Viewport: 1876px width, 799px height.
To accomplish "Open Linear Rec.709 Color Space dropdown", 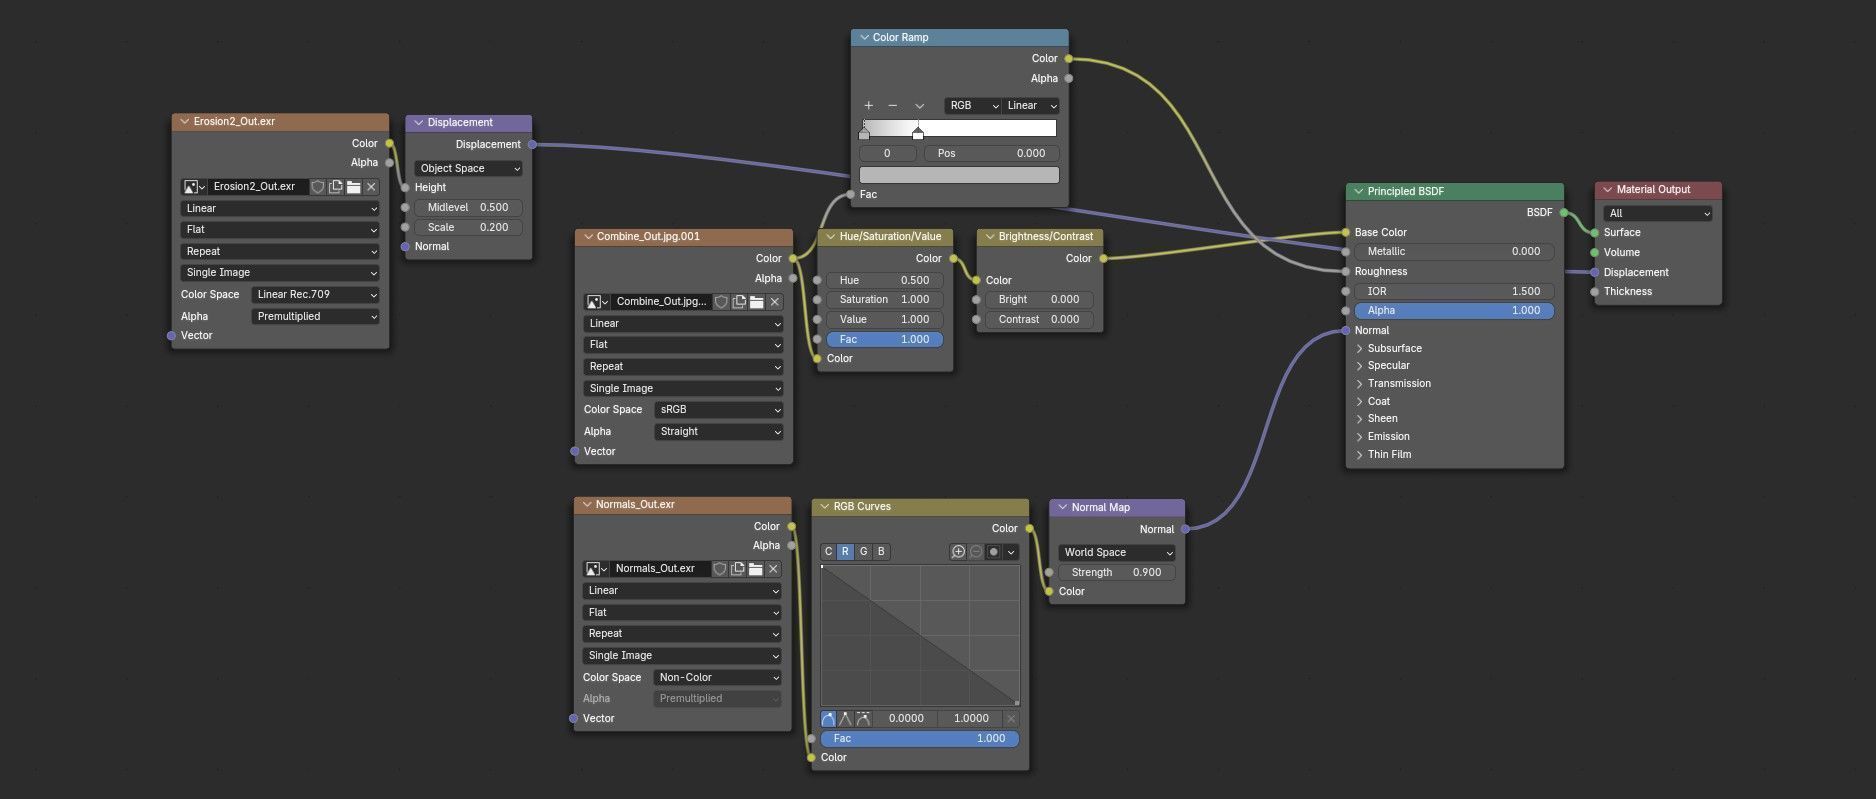I will pyautogui.click(x=315, y=295).
